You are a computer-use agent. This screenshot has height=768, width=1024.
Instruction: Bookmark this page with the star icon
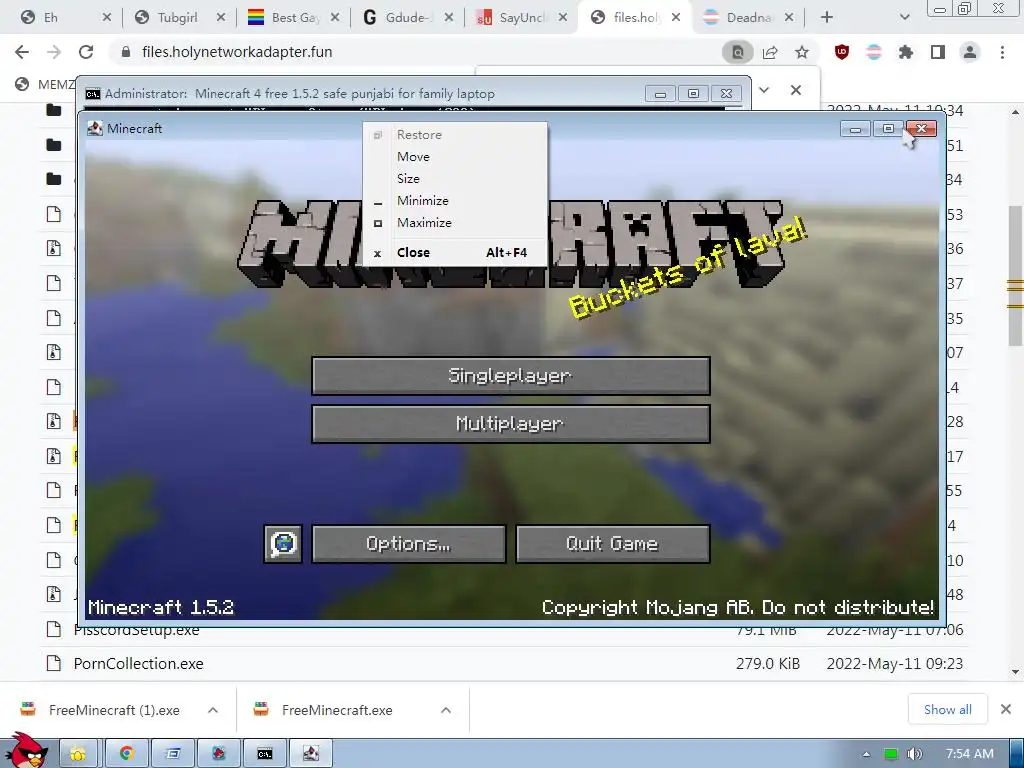coord(802,52)
